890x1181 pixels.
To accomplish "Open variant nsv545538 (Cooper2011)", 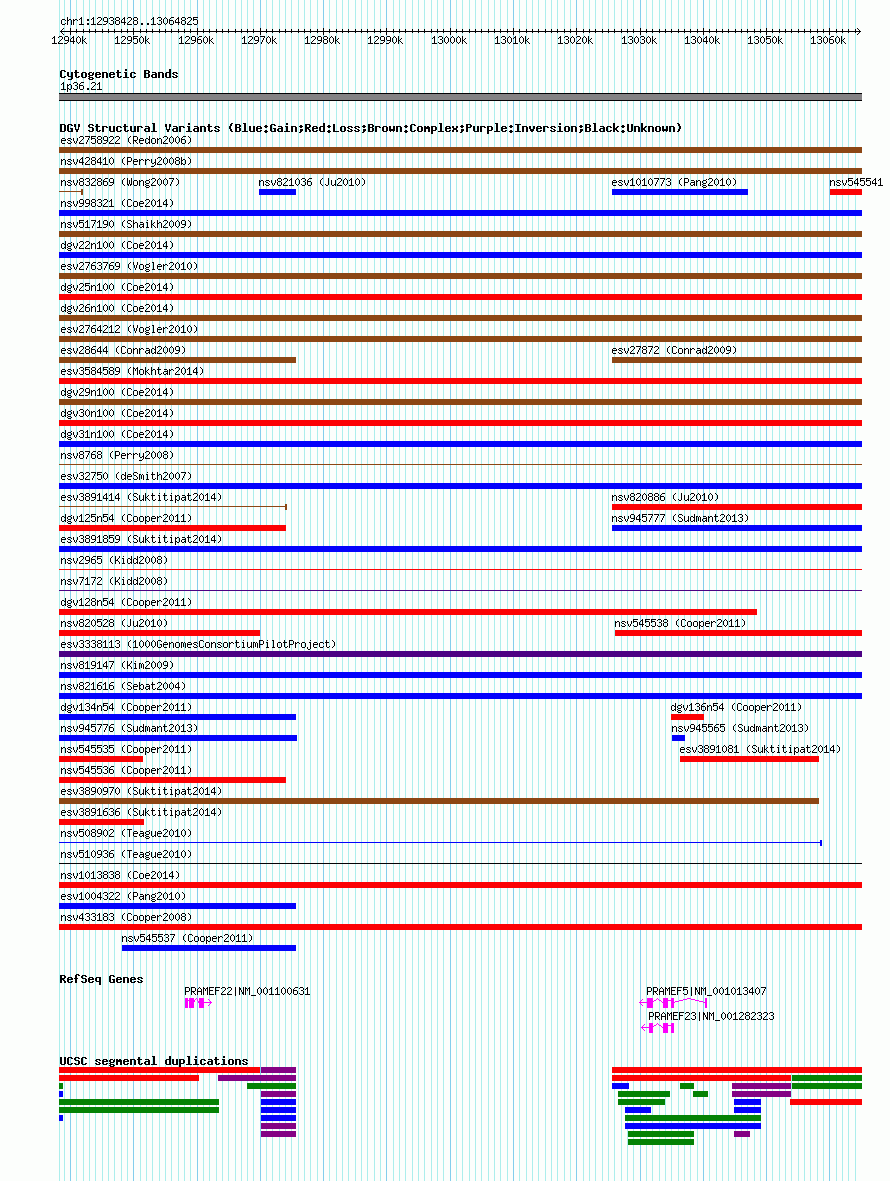I will (680, 624).
